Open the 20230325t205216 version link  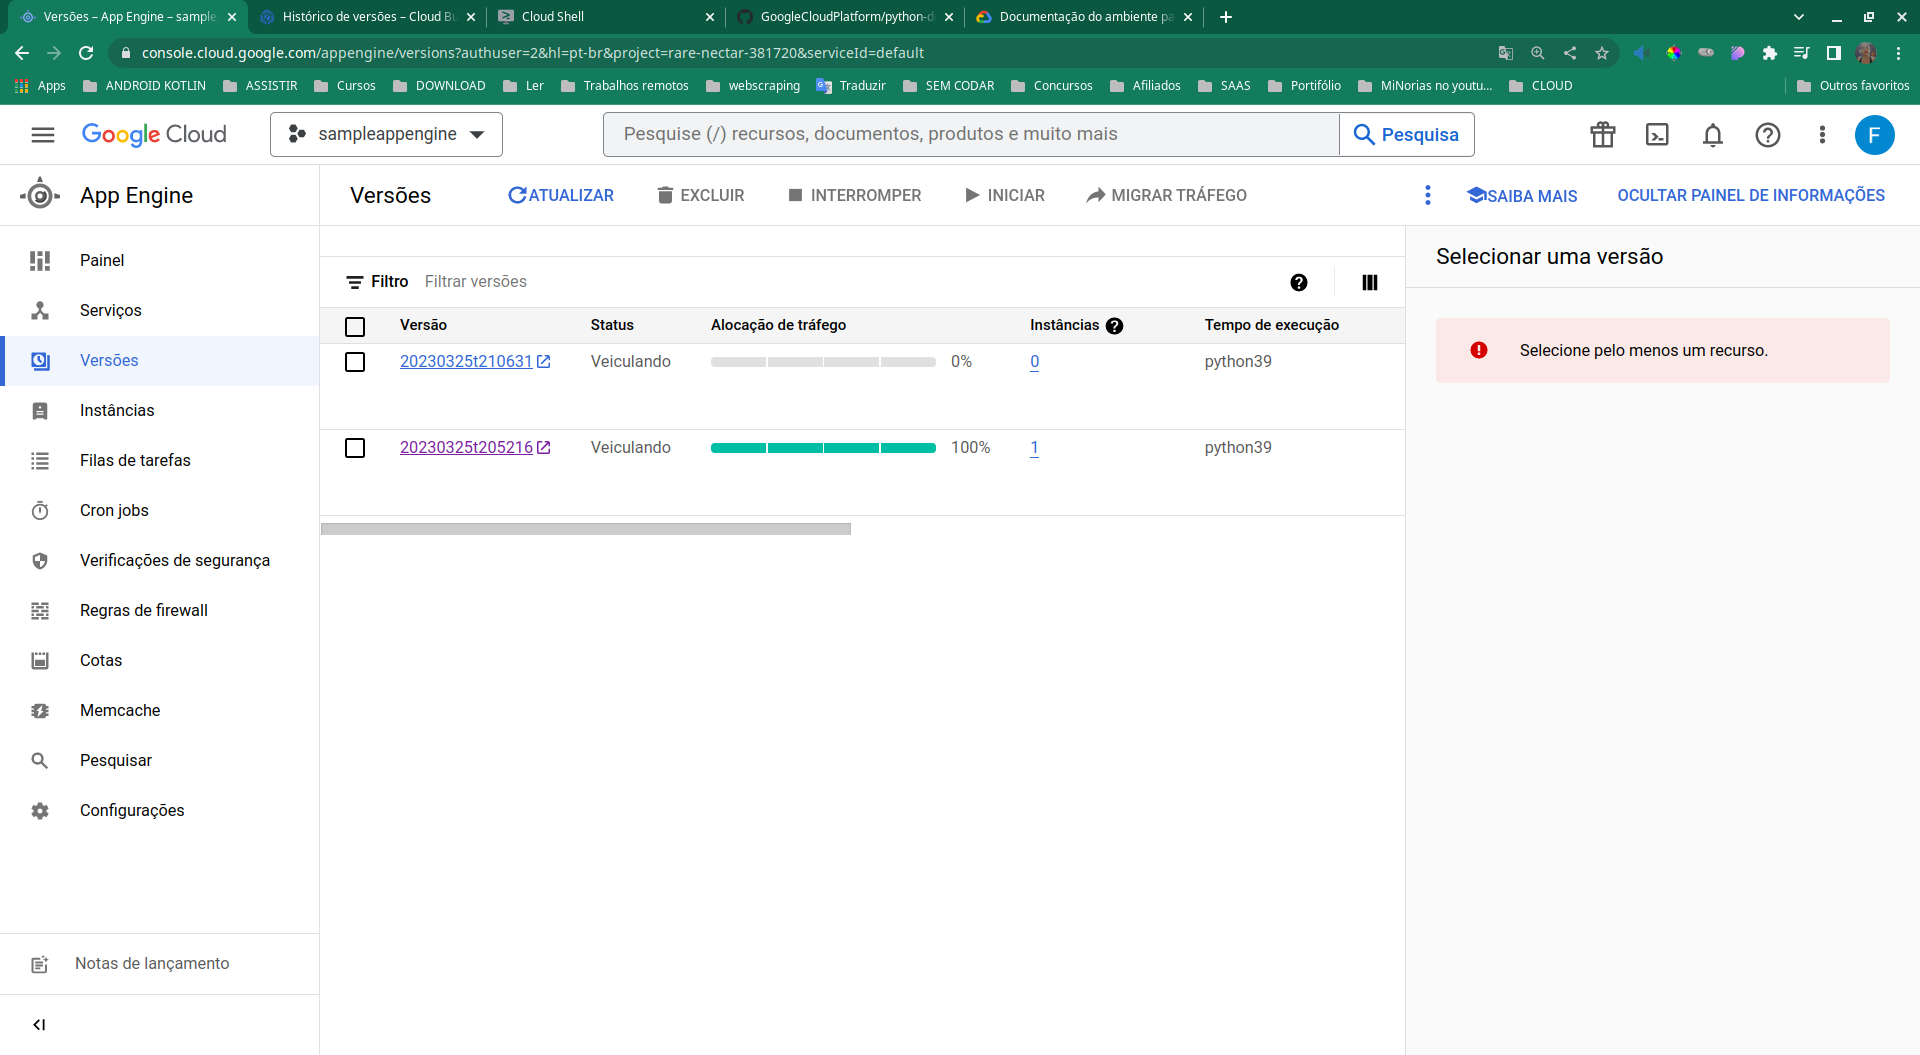tap(467, 448)
